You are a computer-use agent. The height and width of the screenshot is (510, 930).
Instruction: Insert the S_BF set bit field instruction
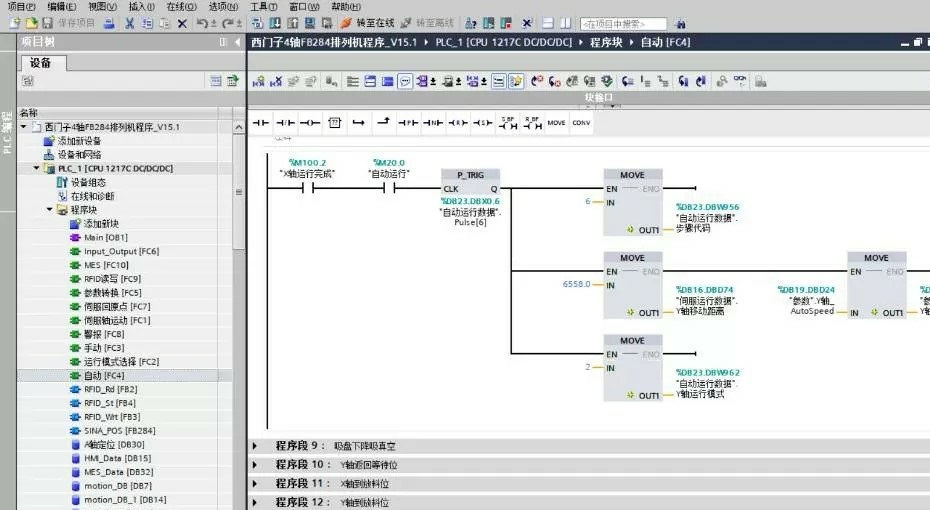[x=507, y=123]
